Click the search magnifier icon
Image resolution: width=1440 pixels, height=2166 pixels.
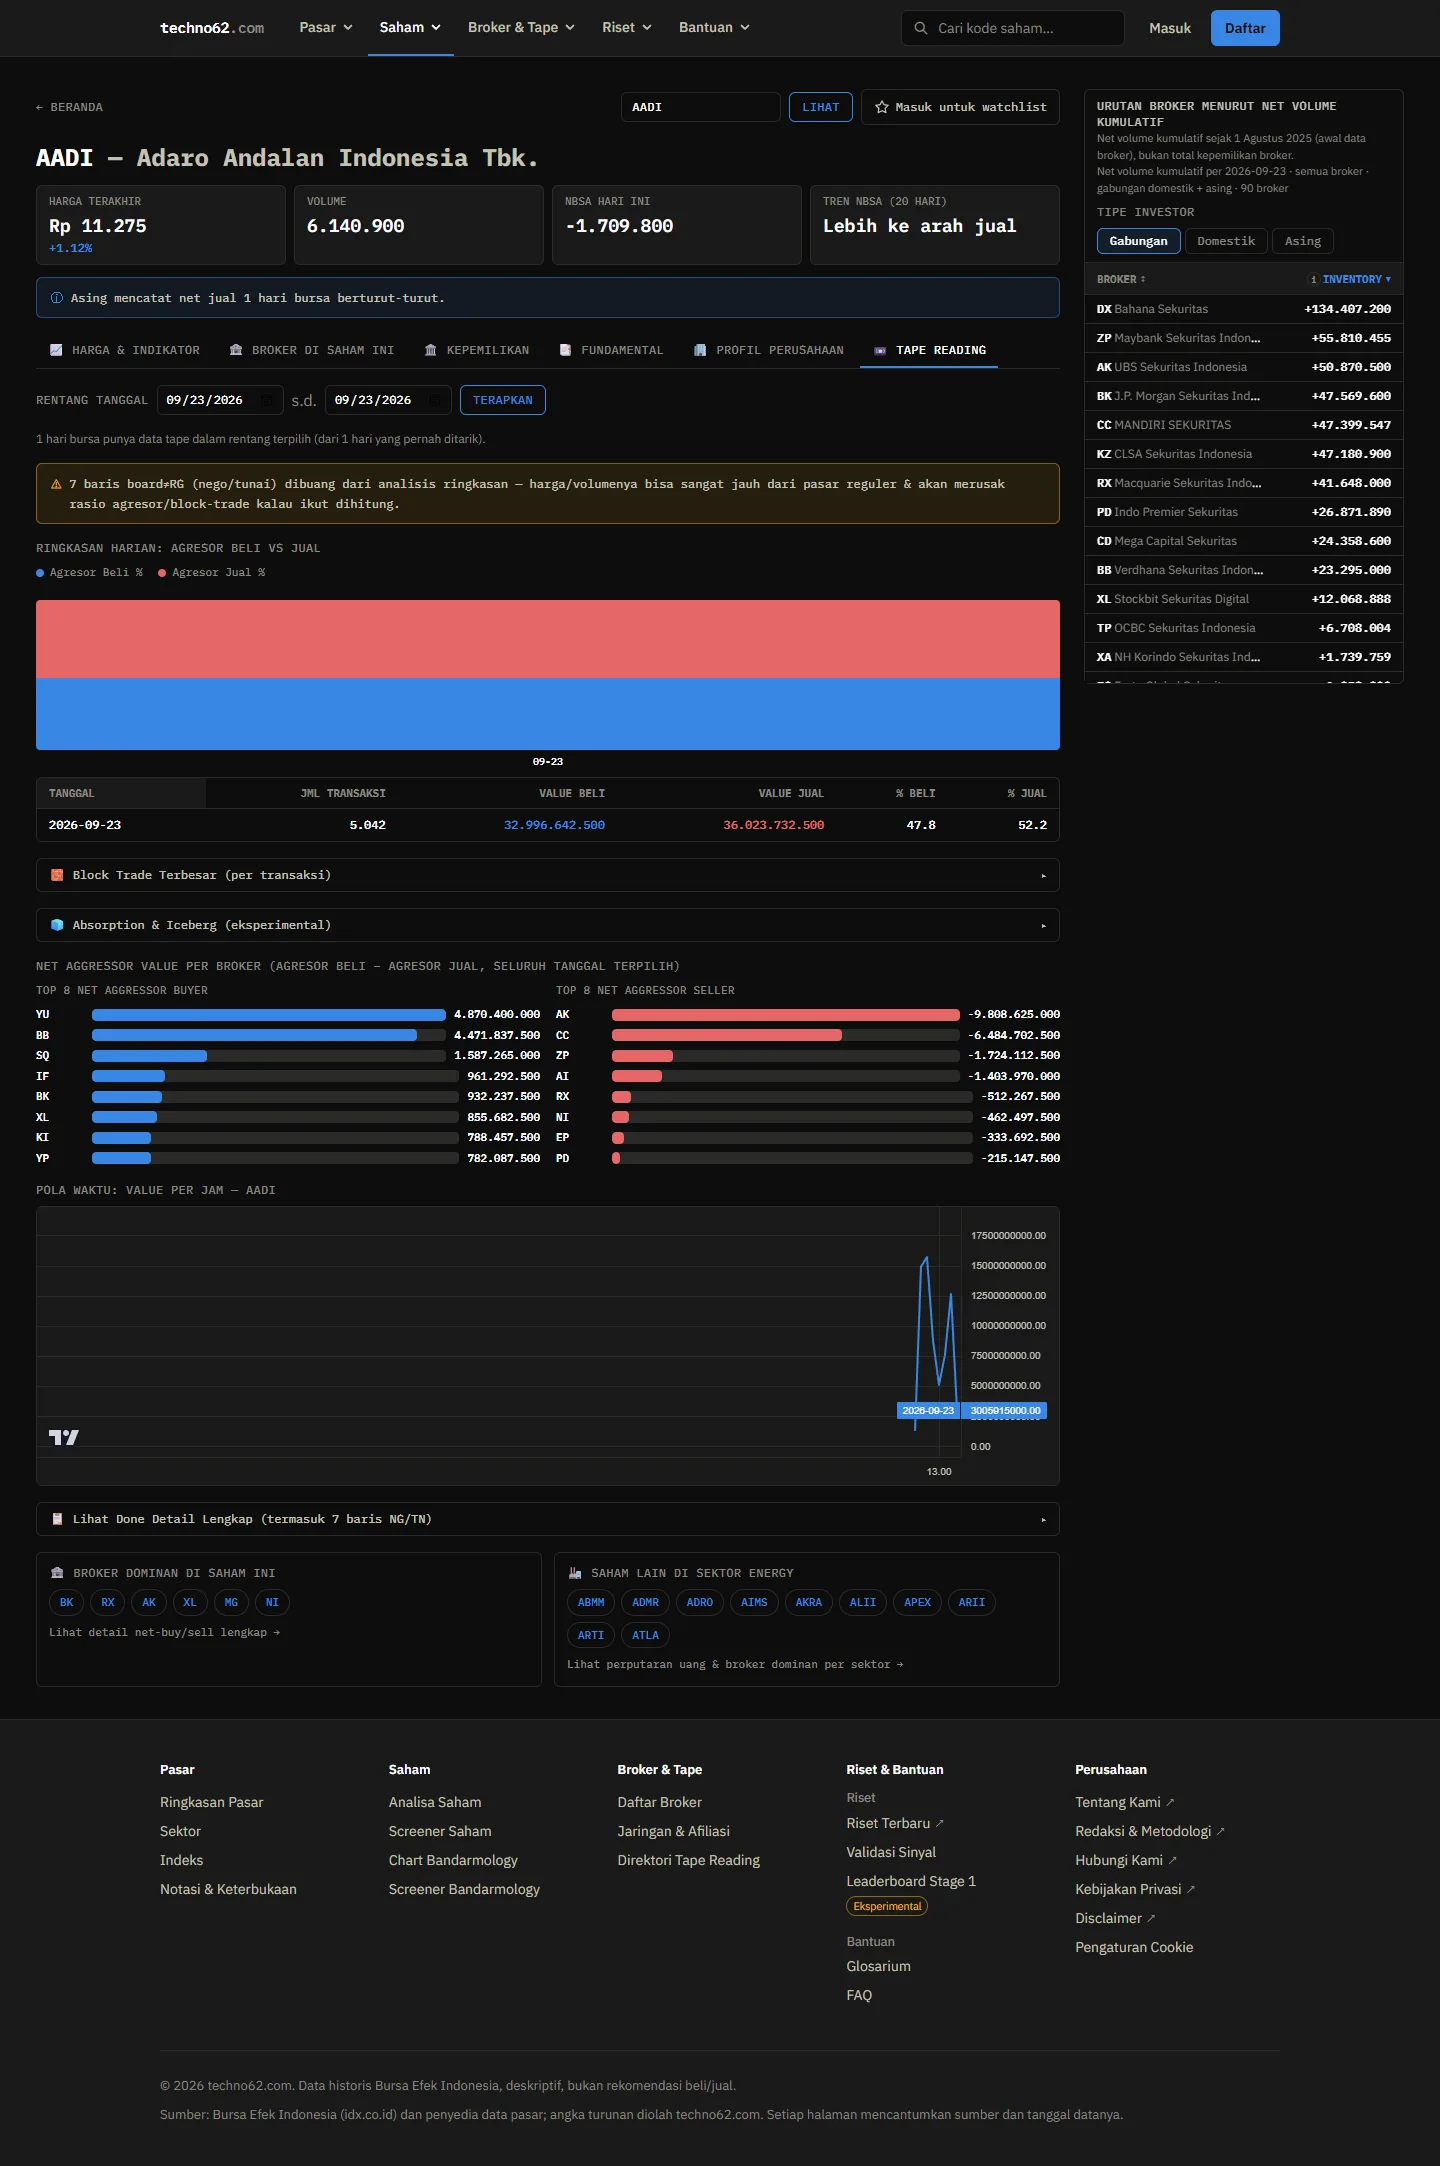pyautogui.click(x=920, y=28)
